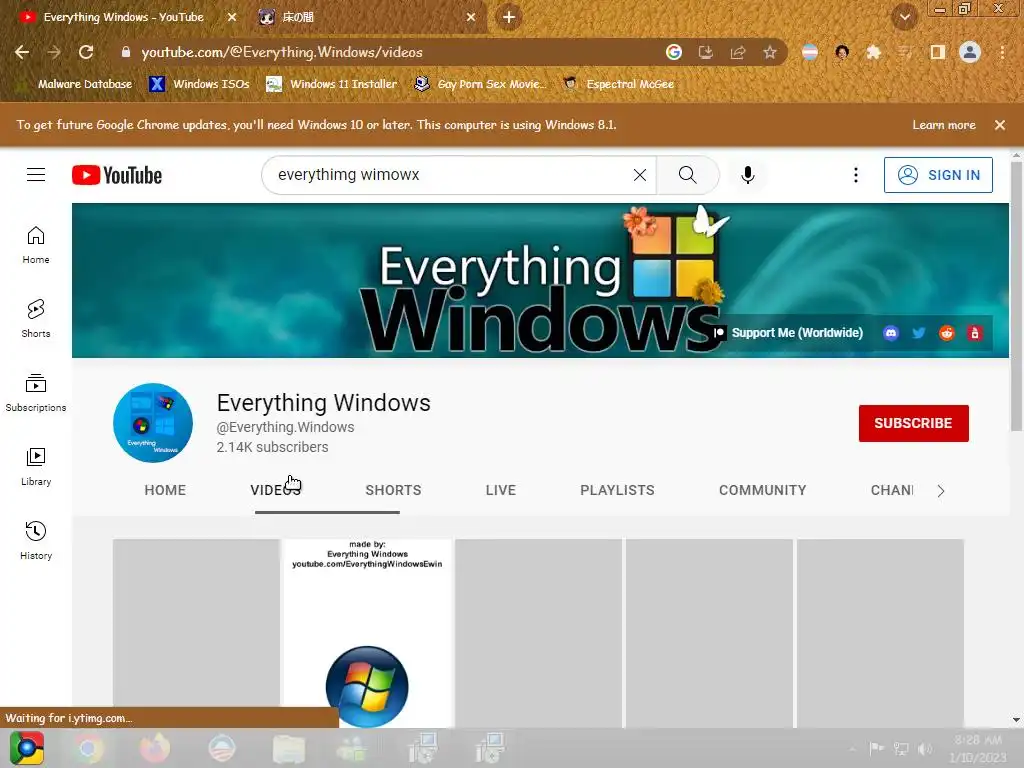1024x768 pixels.
Task: Open Firefox from the taskbar
Action: 155,748
